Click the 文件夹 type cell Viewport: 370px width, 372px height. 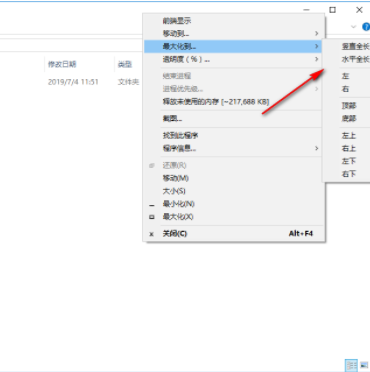click(x=129, y=82)
